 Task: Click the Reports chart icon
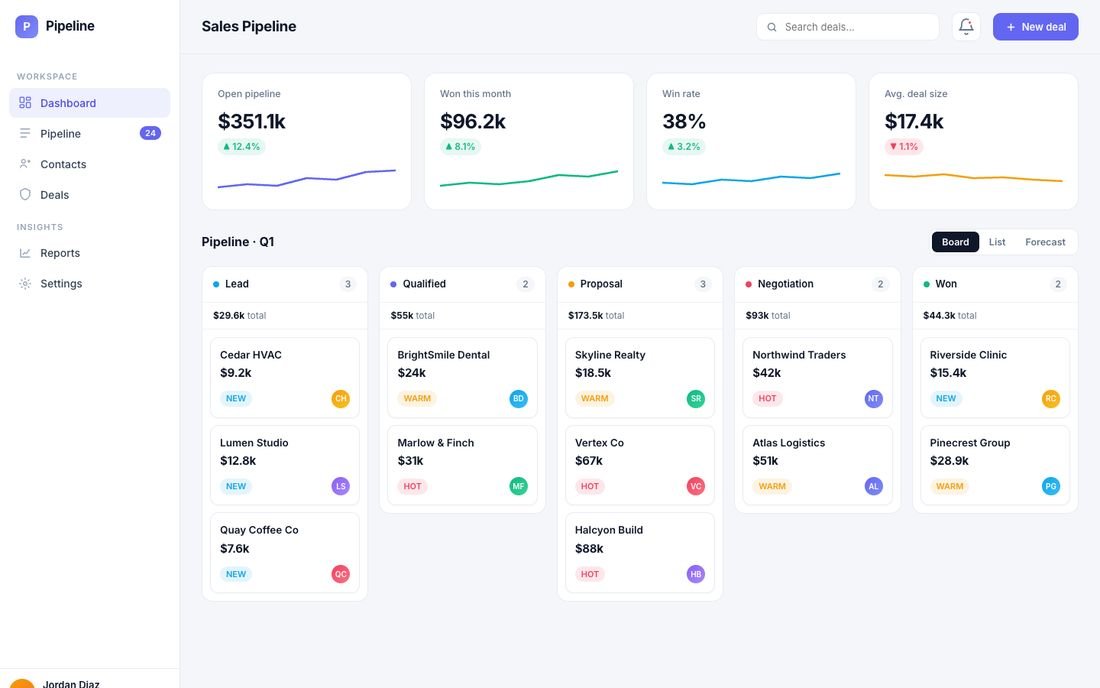tap(25, 252)
